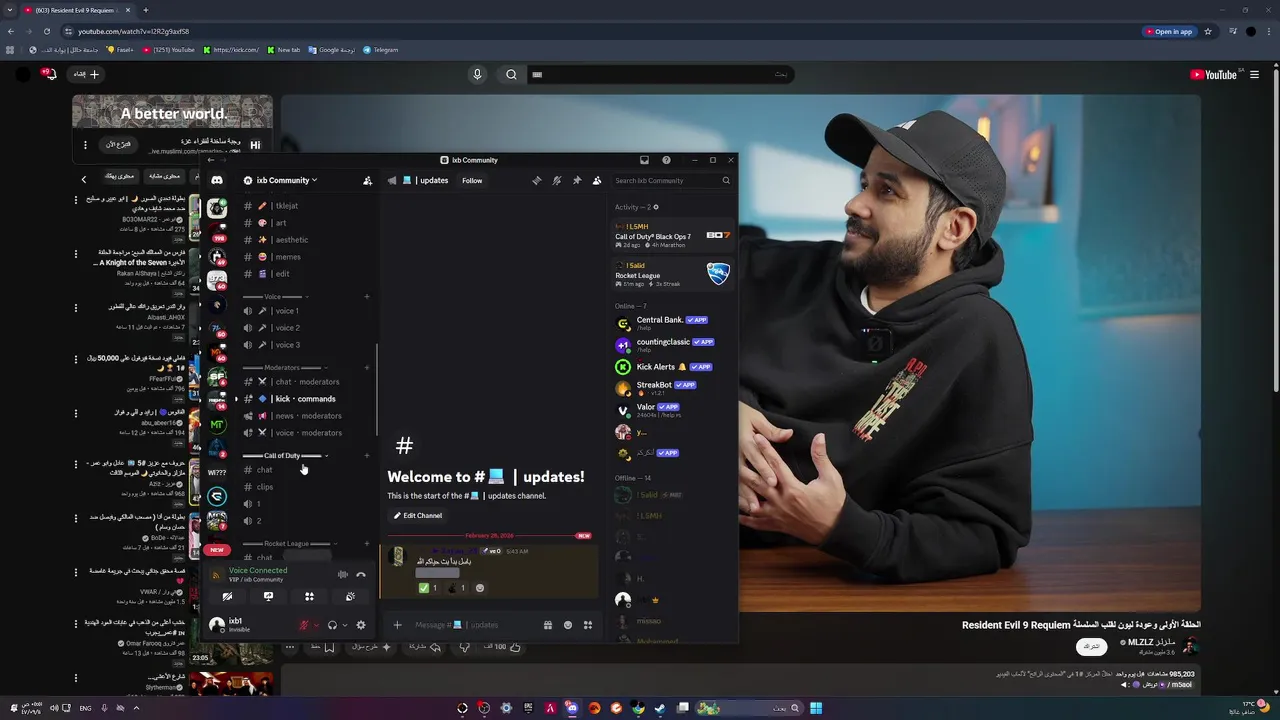Image resolution: width=1280 pixels, height=720 pixels.
Task: Create channel in Call of Duty category
Action: pos(367,456)
